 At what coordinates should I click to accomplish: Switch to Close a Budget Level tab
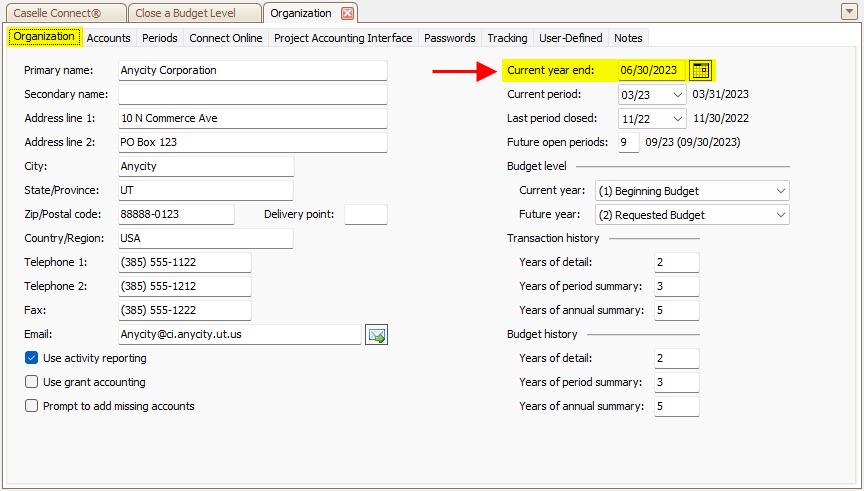click(x=186, y=13)
